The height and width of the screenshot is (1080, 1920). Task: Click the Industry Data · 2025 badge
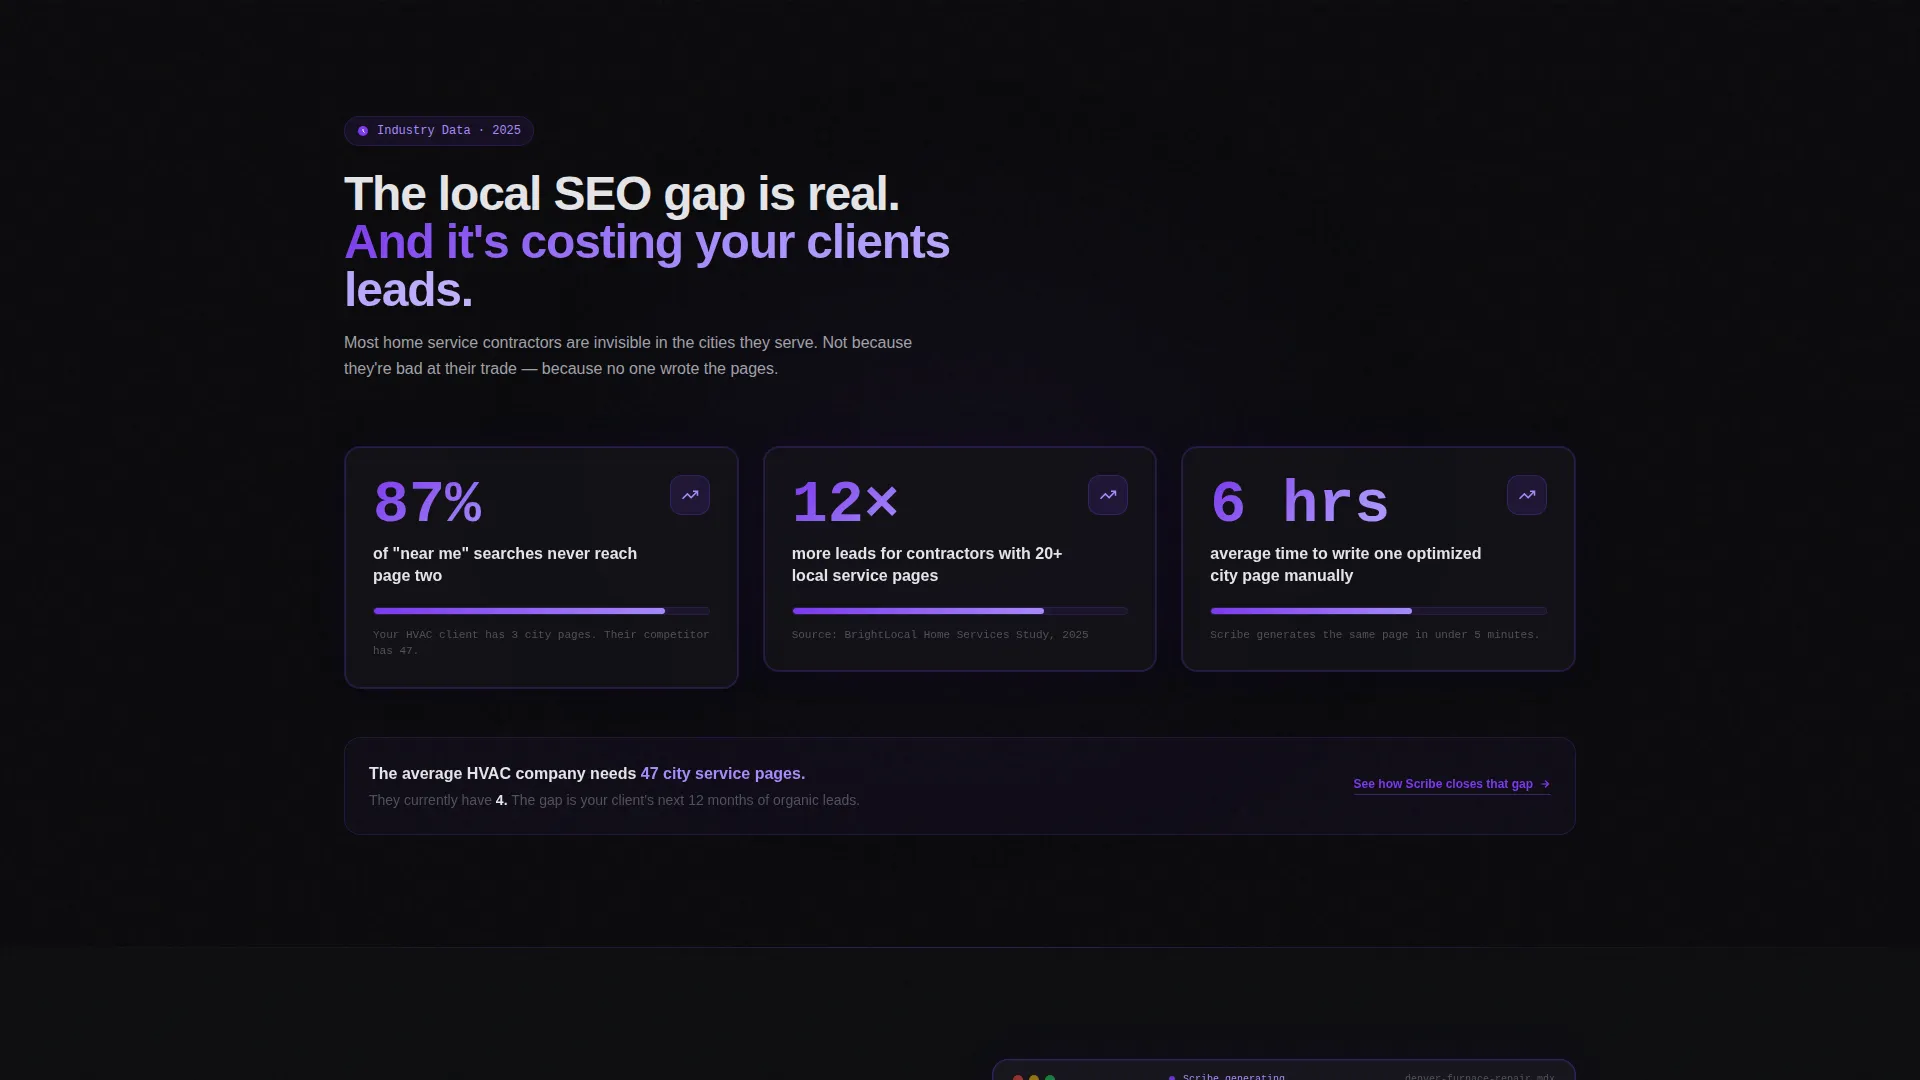coord(439,131)
